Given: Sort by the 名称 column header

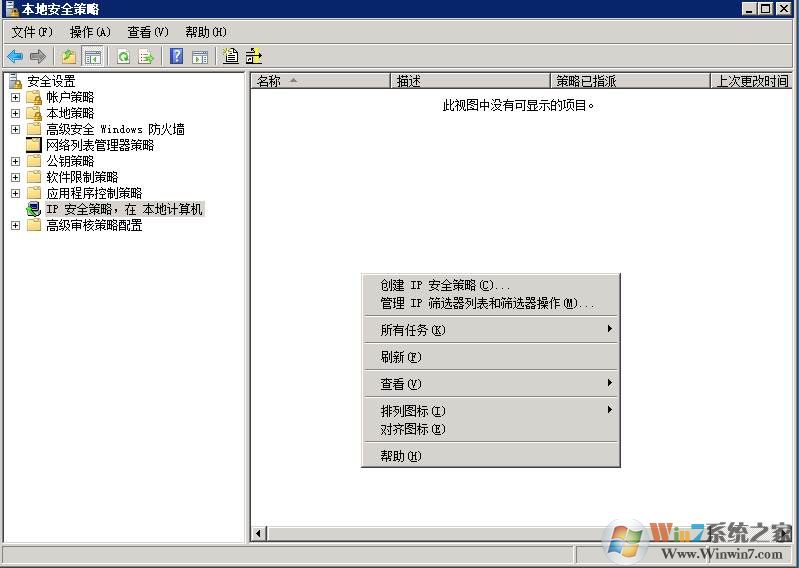Looking at the screenshot, I should (320, 81).
